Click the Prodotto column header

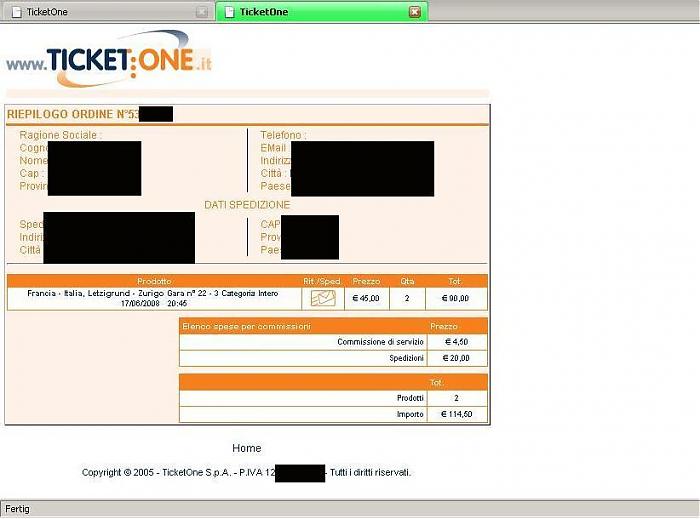(154, 281)
